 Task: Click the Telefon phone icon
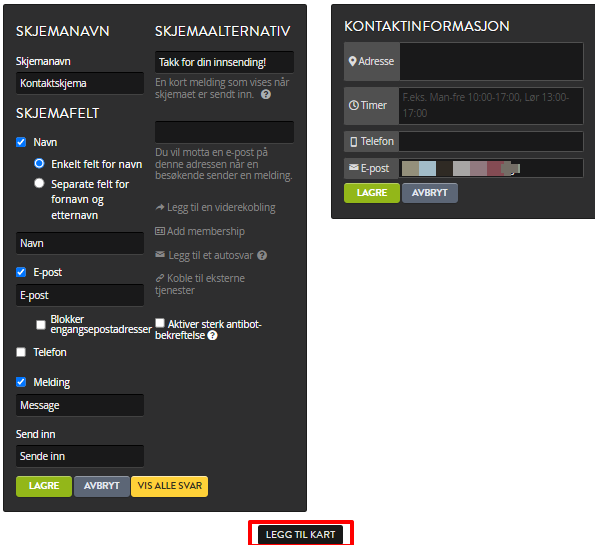pyautogui.click(x=354, y=142)
